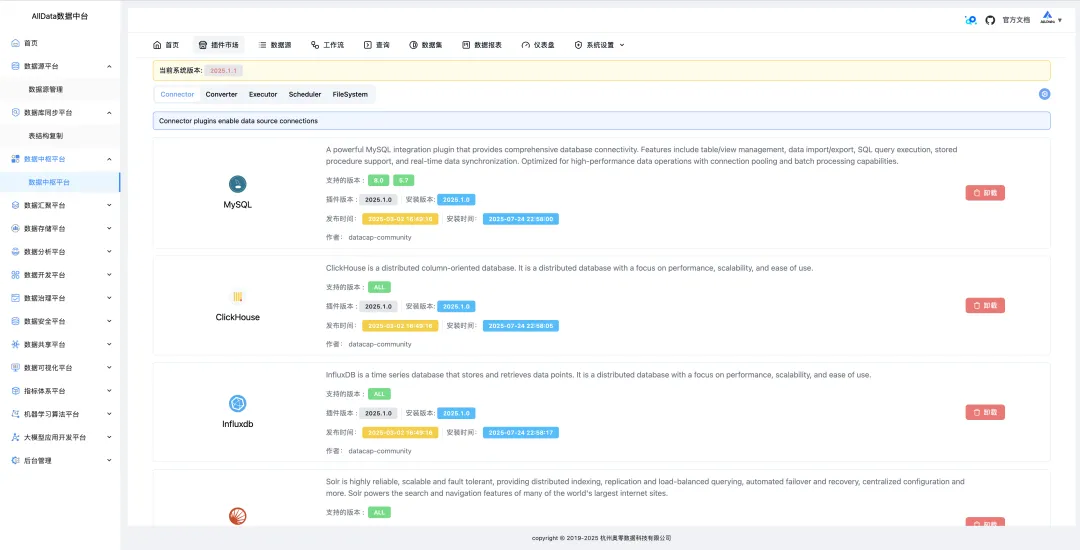
Task: Click the 数据库同步平台 sidebar icon
Action: click(15, 112)
